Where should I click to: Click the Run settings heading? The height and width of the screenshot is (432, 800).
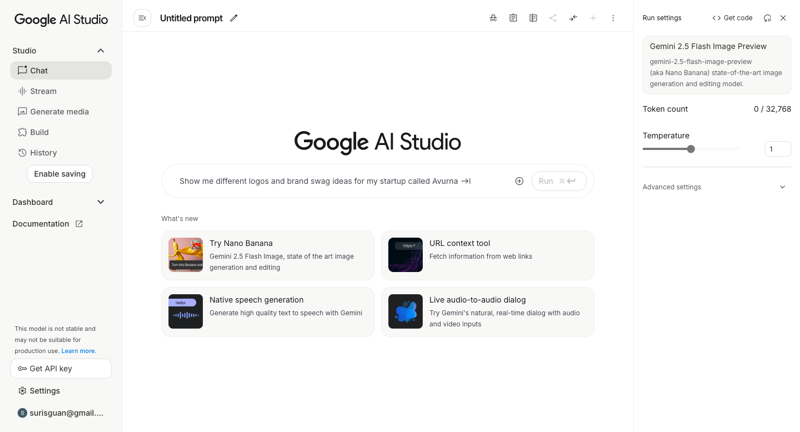point(662,18)
